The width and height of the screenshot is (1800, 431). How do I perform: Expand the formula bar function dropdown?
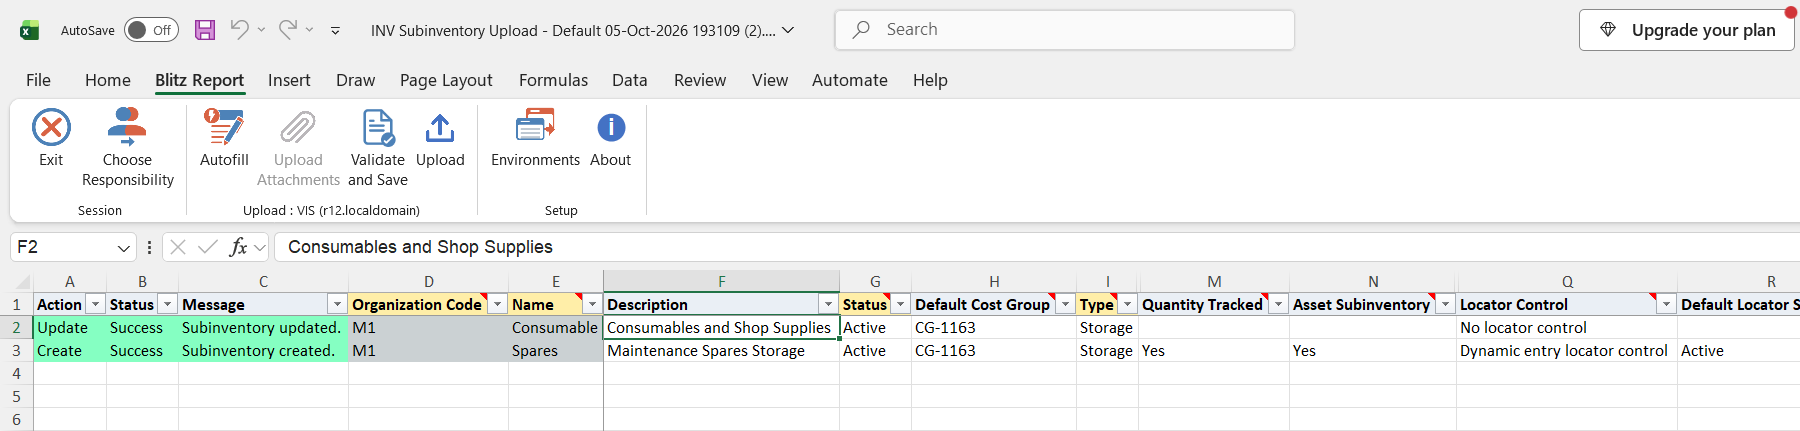click(x=260, y=247)
